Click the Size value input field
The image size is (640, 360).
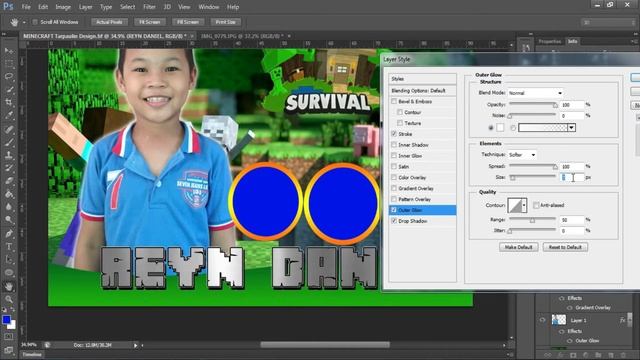pyautogui.click(x=572, y=177)
